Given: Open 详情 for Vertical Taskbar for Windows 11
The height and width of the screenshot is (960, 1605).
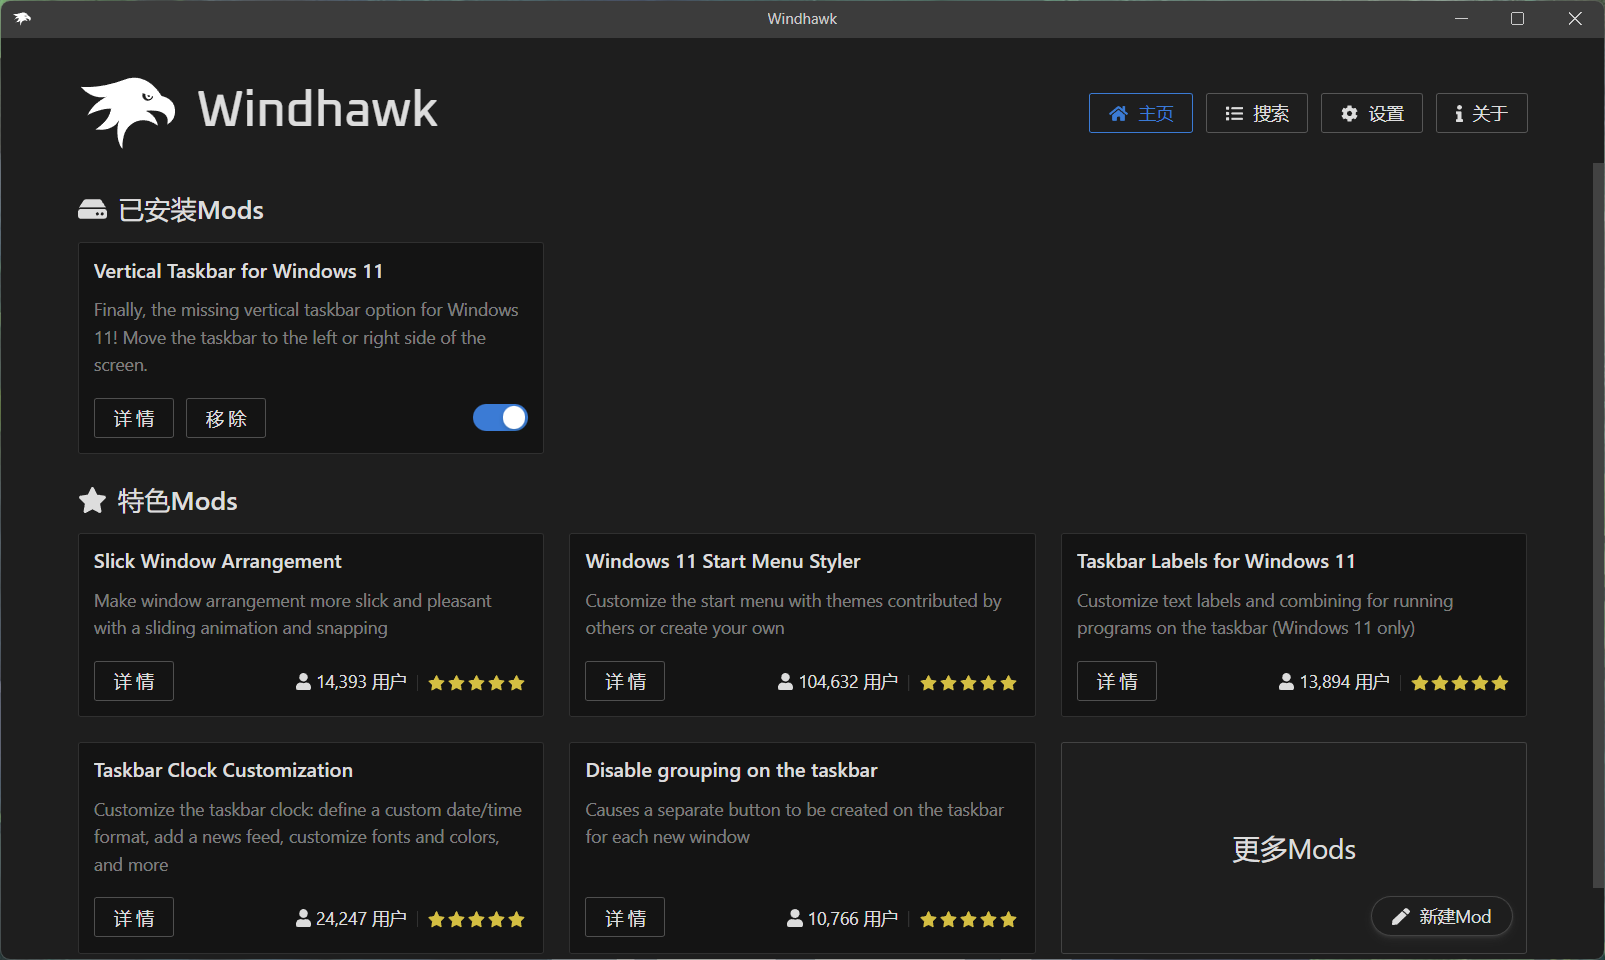Looking at the screenshot, I should tap(134, 418).
